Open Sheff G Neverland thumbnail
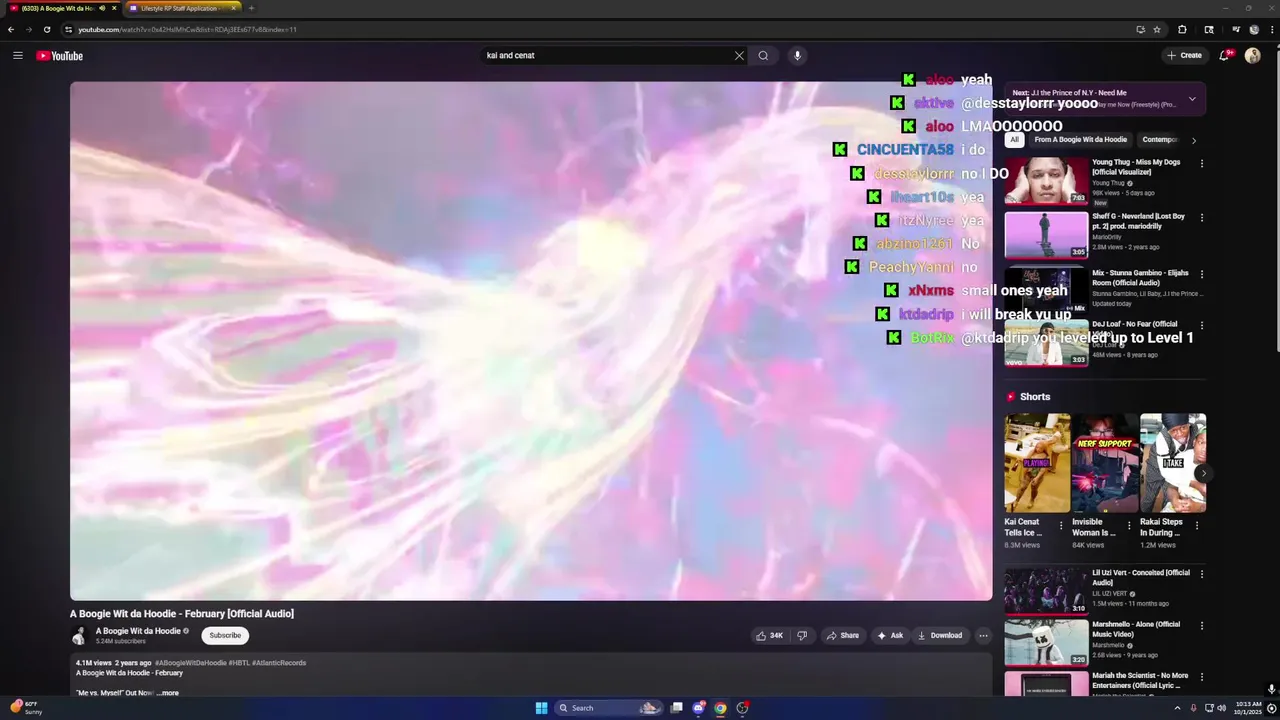1280x720 pixels. [1046, 234]
